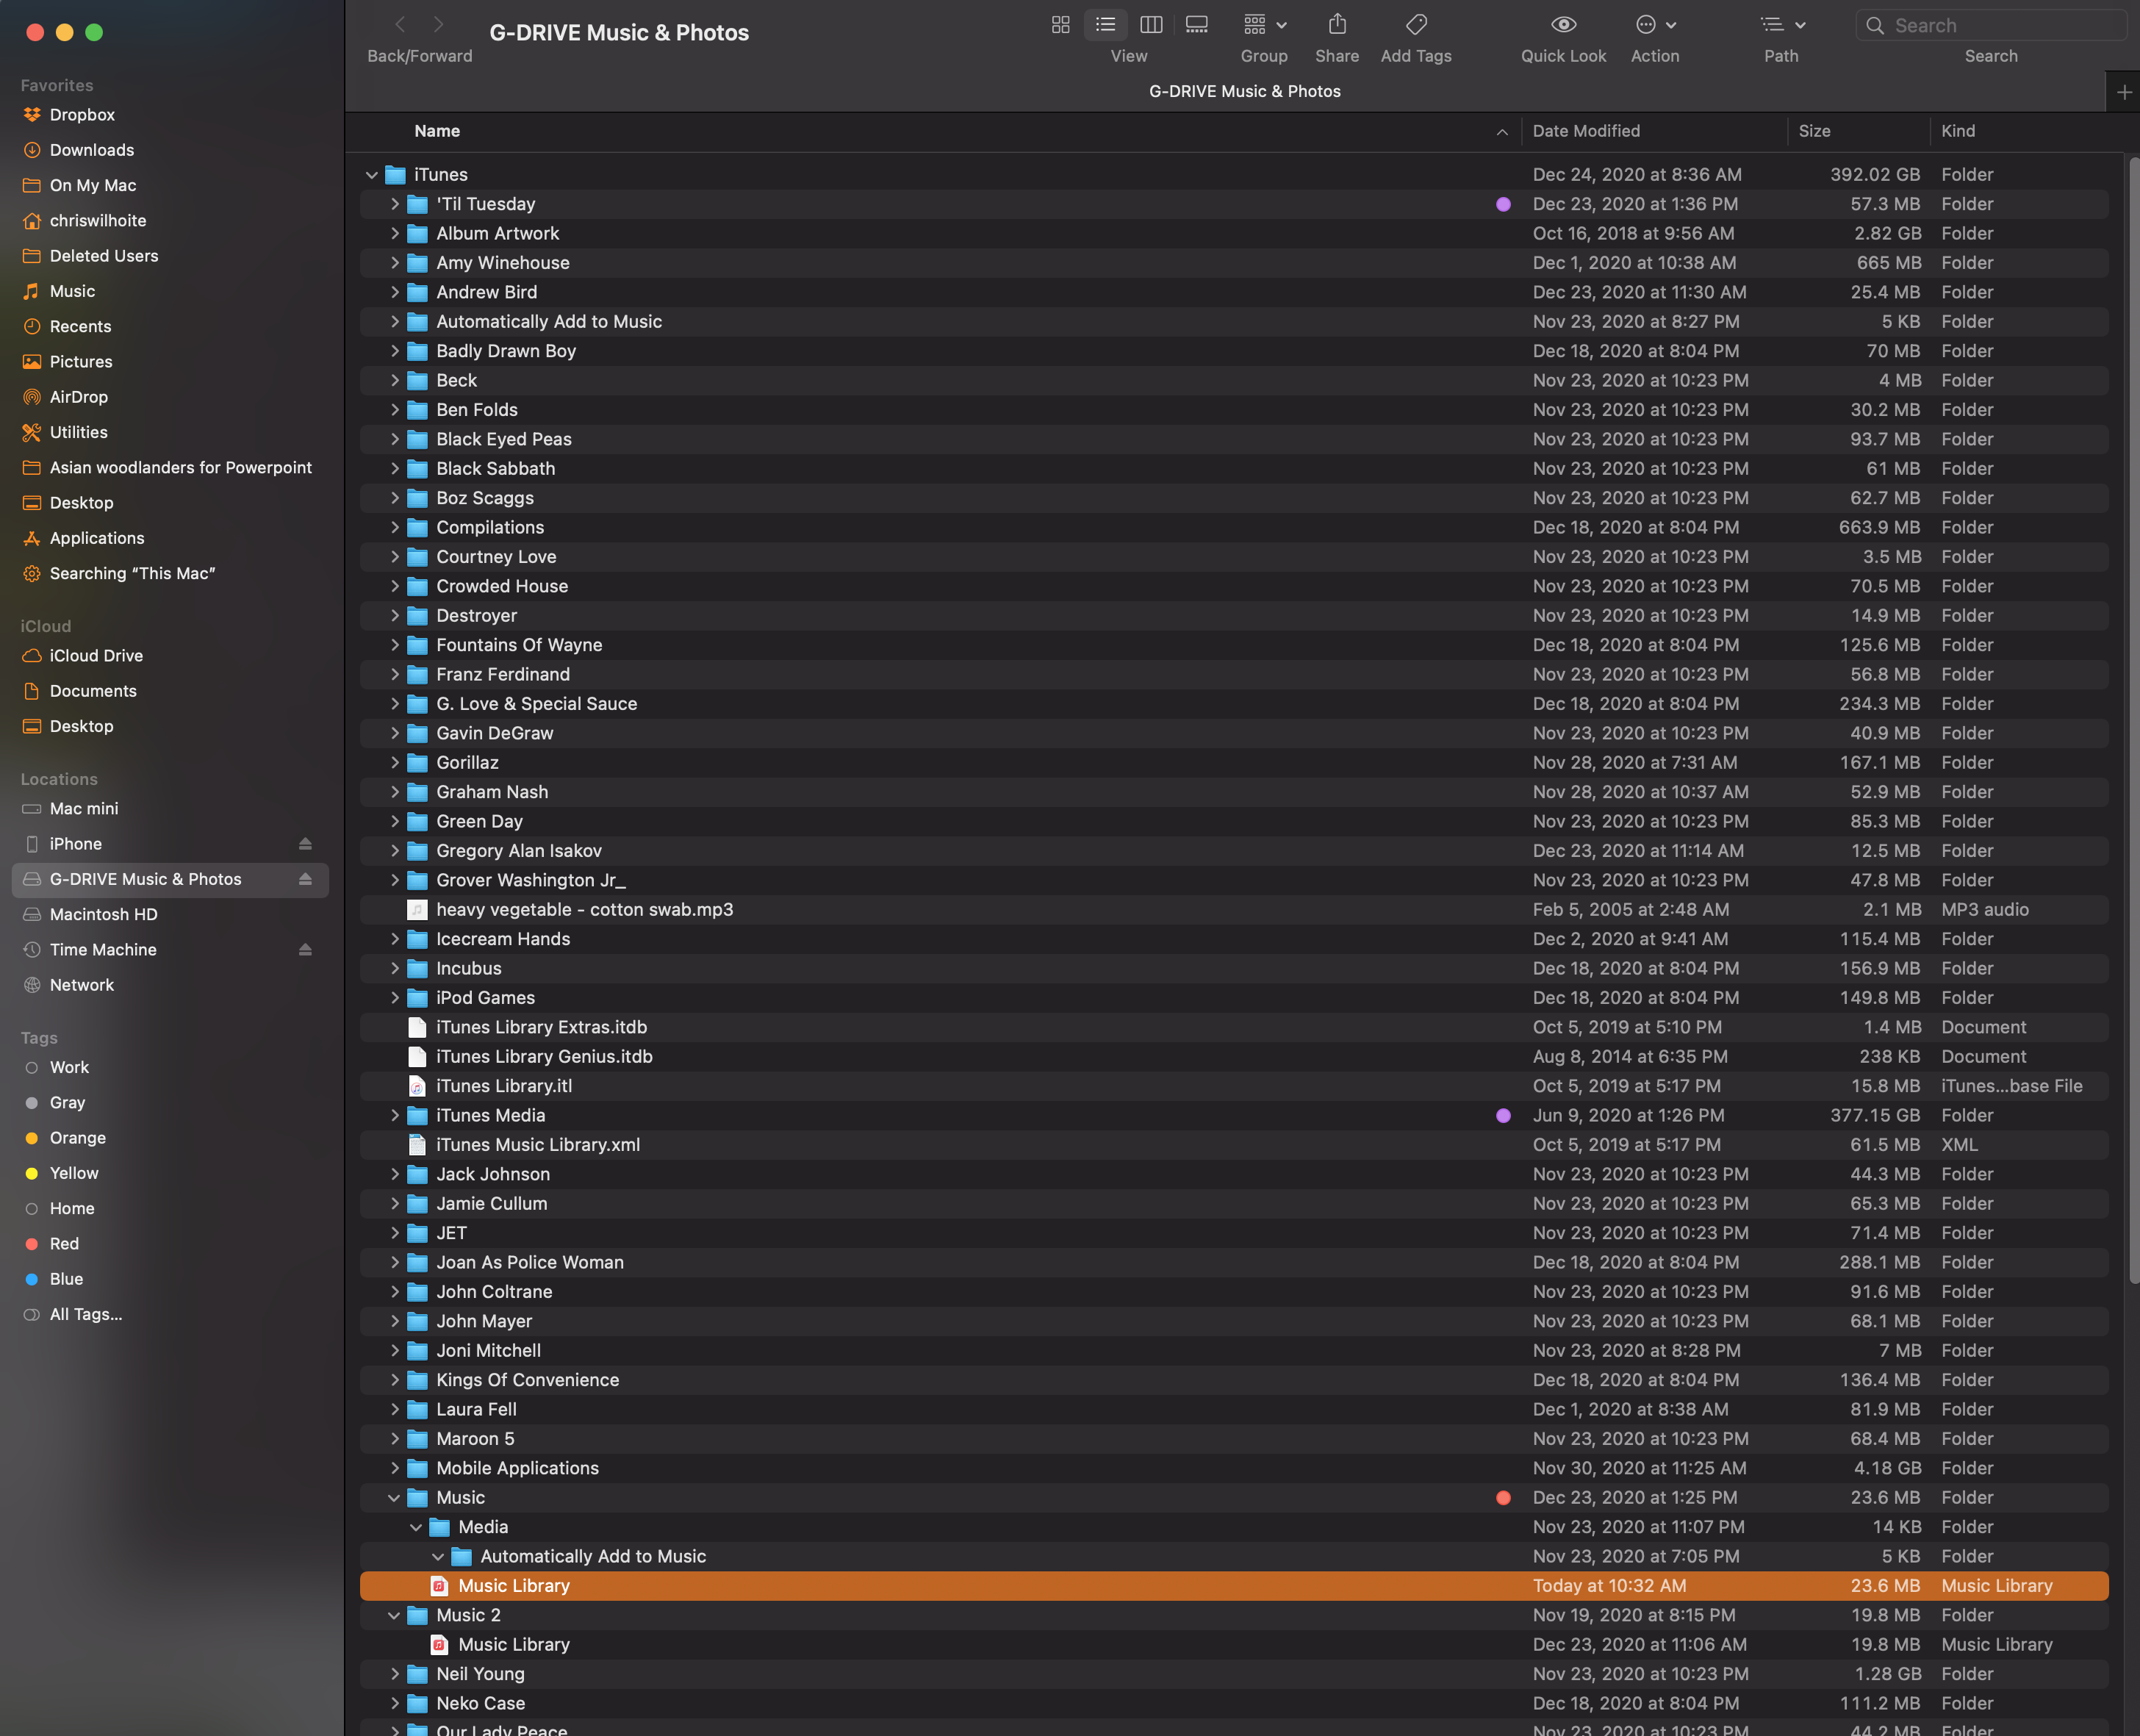The height and width of the screenshot is (1736, 2140).
Task: Open Quick Look eye icon
Action: (1563, 25)
